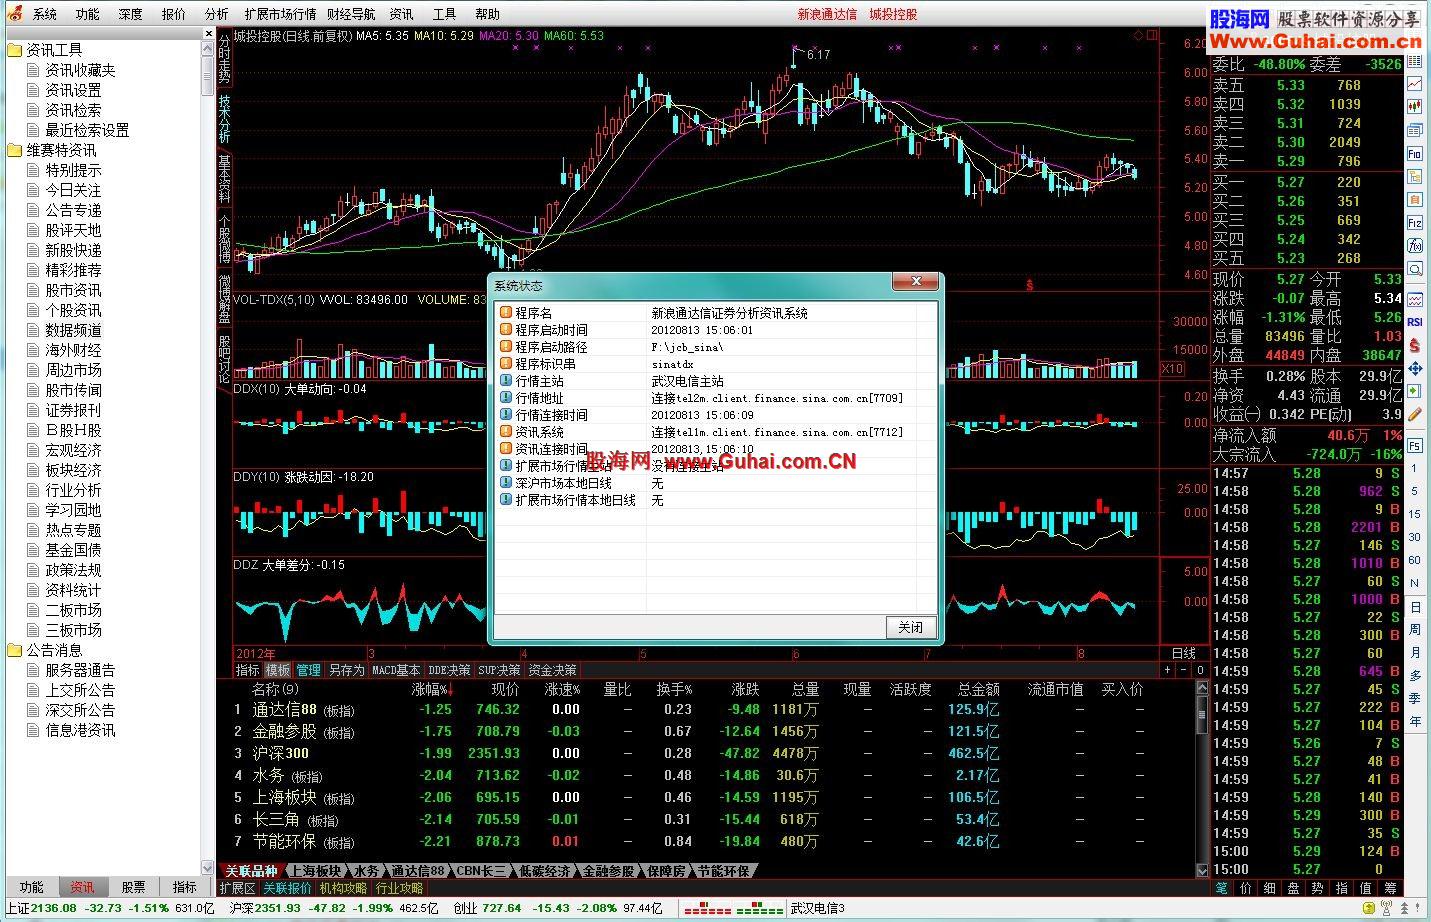The image size is (1431, 922).
Task: Click sidebar tree scroll down arrow
Action: point(208,867)
